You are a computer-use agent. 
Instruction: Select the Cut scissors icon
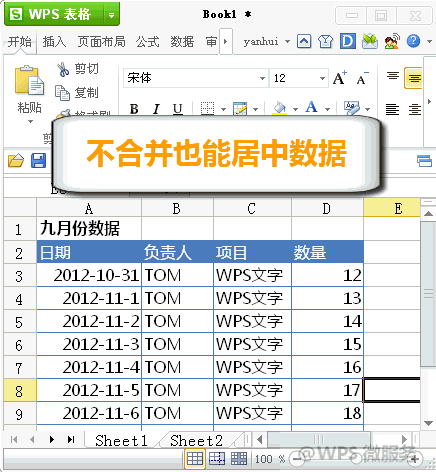click(x=62, y=69)
